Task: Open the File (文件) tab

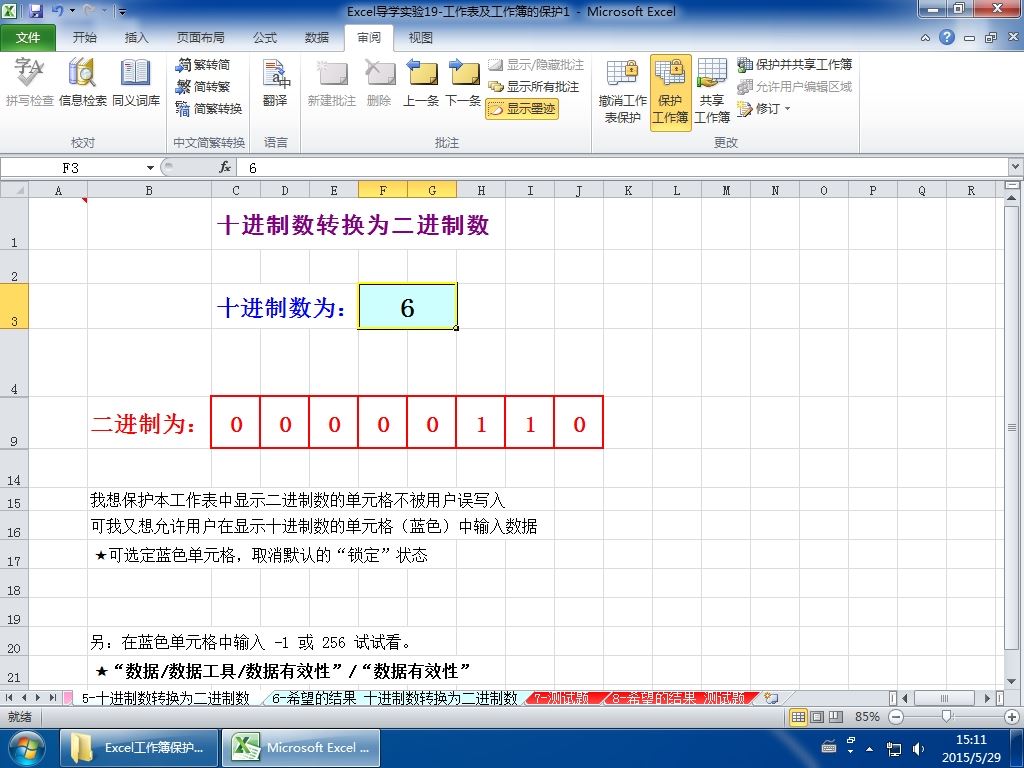Action: (x=28, y=38)
